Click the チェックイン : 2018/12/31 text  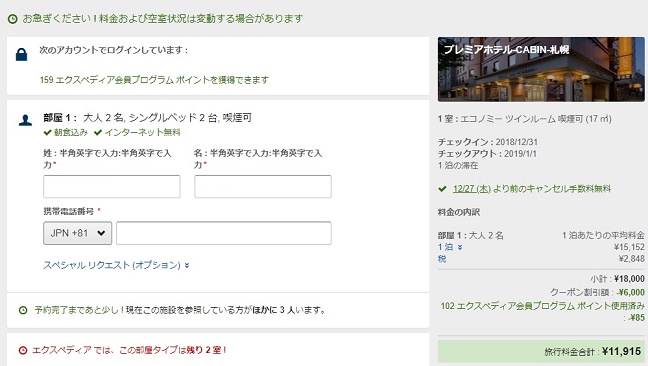488,142
